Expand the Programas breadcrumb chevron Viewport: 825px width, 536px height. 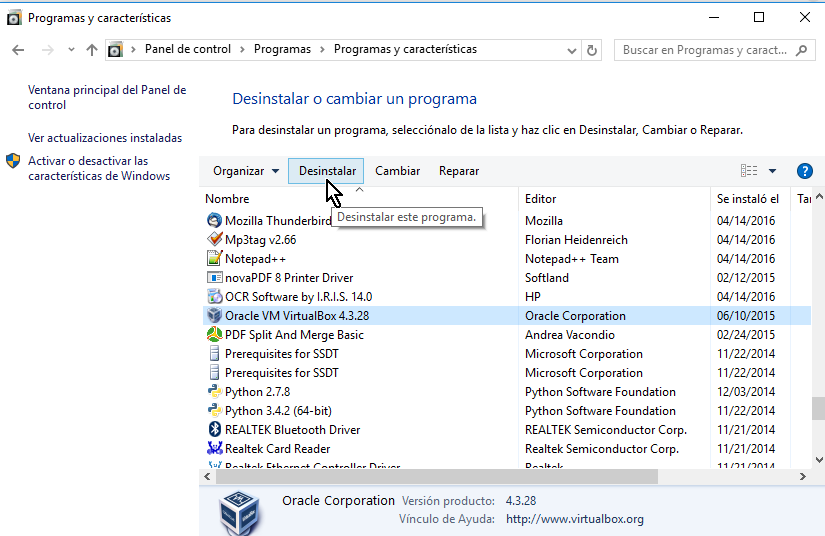[x=323, y=49]
